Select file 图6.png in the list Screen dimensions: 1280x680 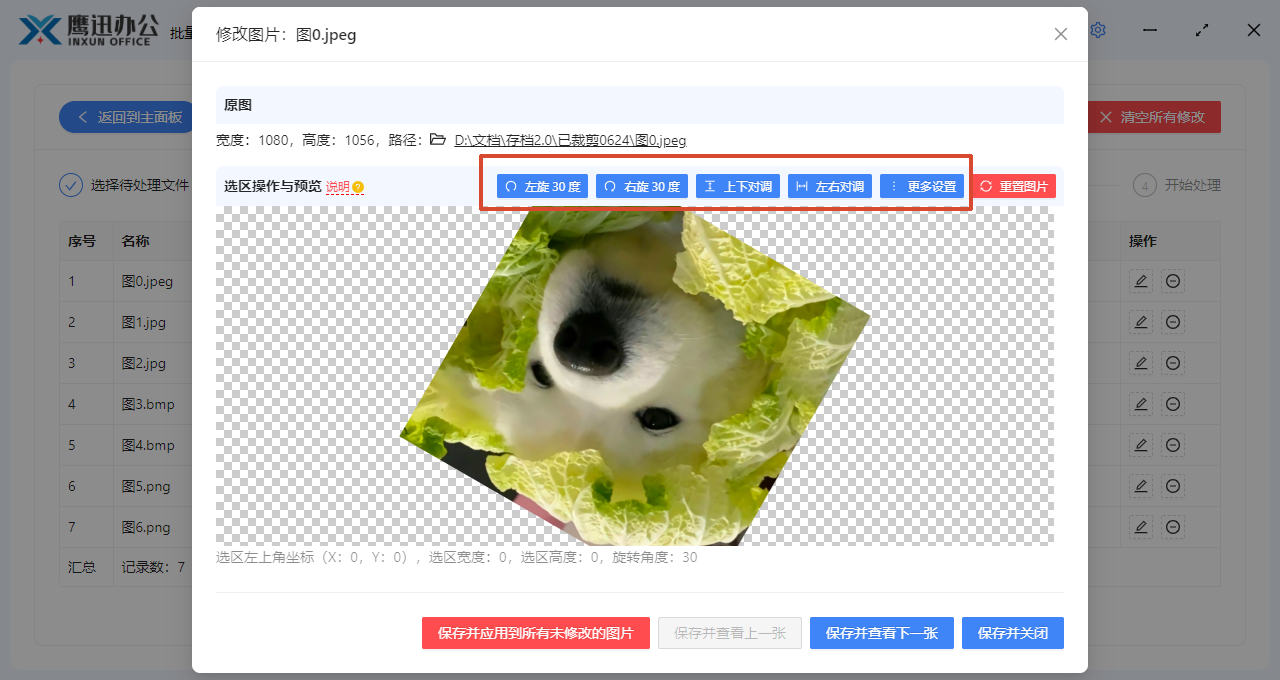pyautogui.click(x=146, y=527)
